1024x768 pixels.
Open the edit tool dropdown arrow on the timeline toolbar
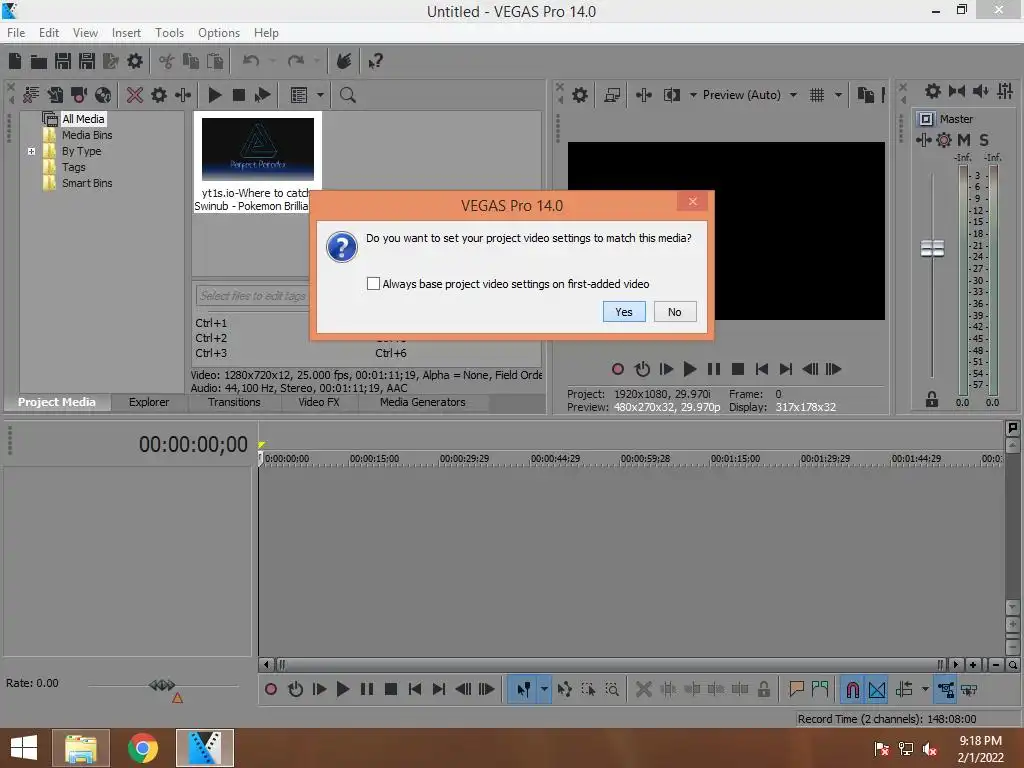(544, 690)
